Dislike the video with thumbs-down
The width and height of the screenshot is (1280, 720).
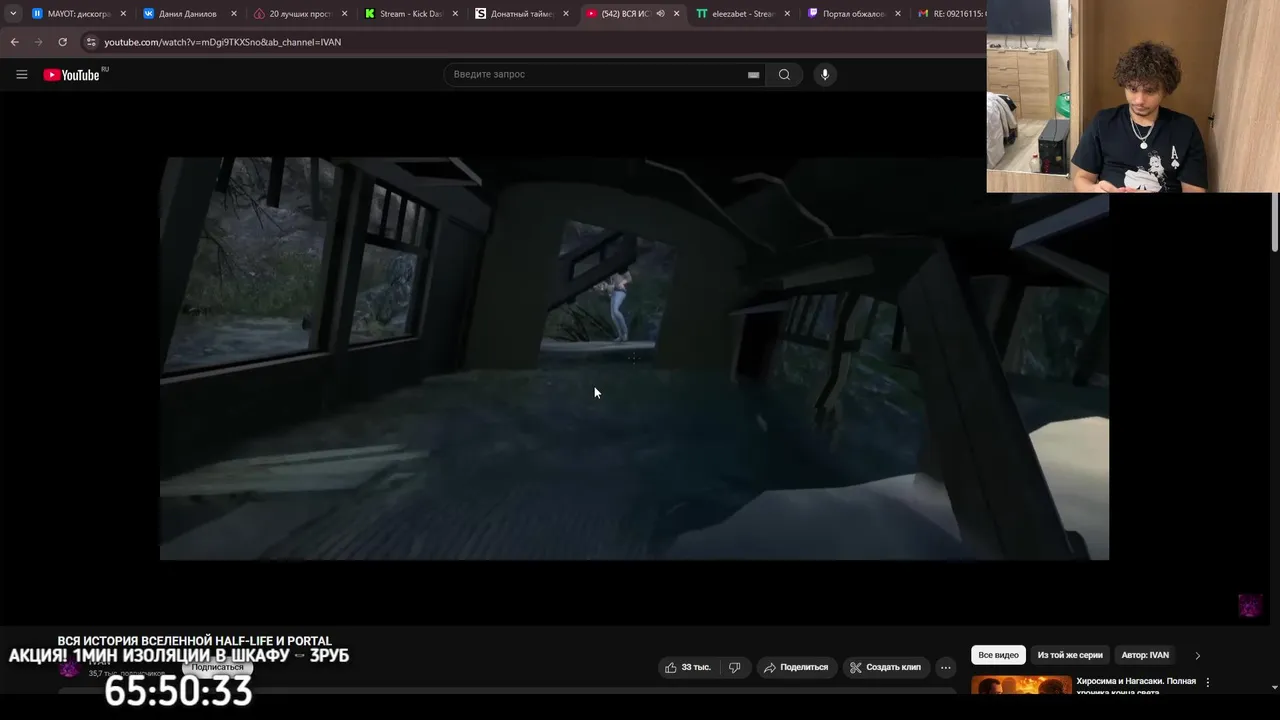[x=734, y=667]
